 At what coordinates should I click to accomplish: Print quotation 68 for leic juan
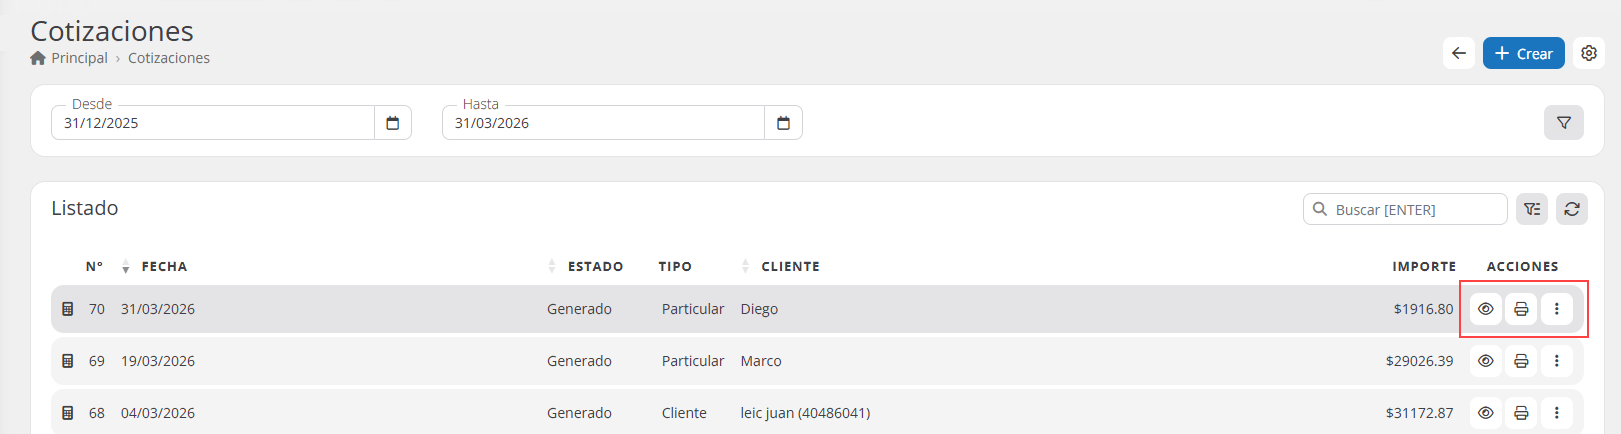pyautogui.click(x=1521, y=413)
